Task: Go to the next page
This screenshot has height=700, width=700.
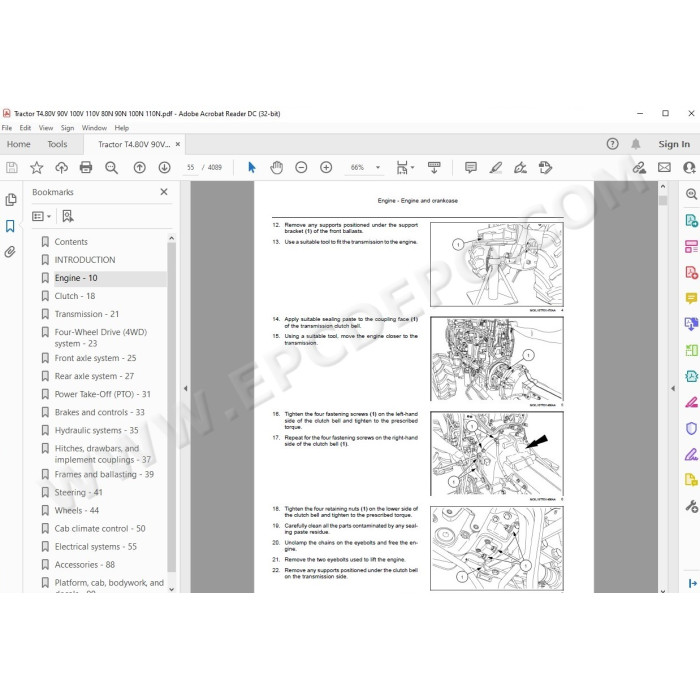Action: coord(164,167)
